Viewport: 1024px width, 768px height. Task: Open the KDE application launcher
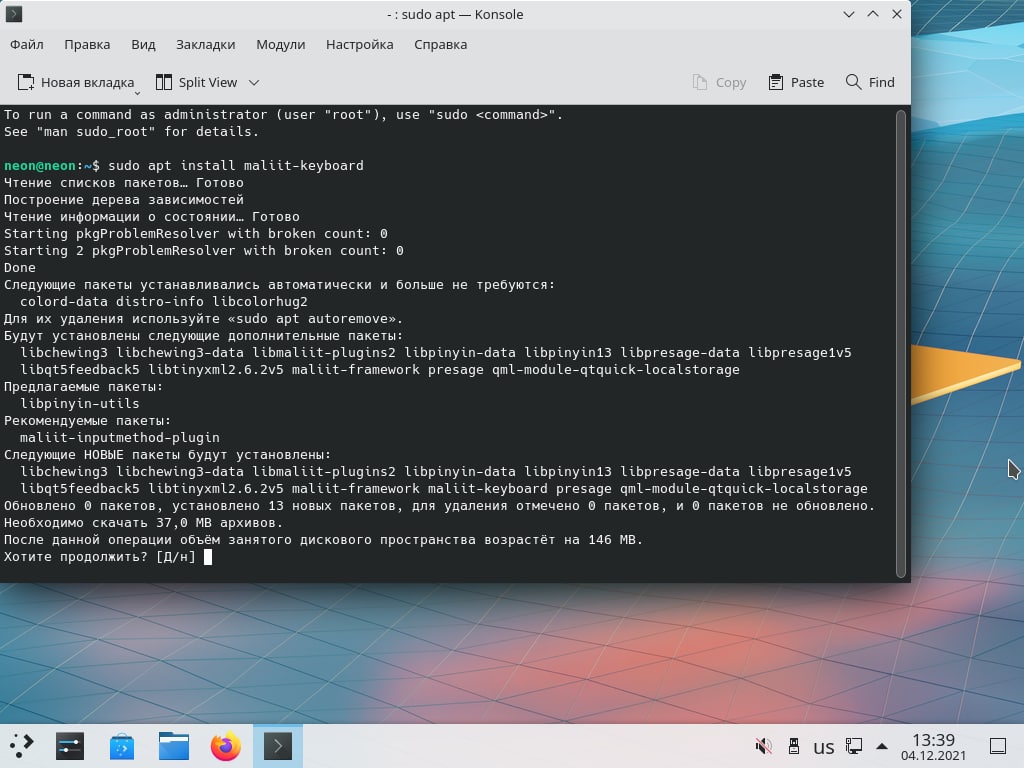(21, 746)
